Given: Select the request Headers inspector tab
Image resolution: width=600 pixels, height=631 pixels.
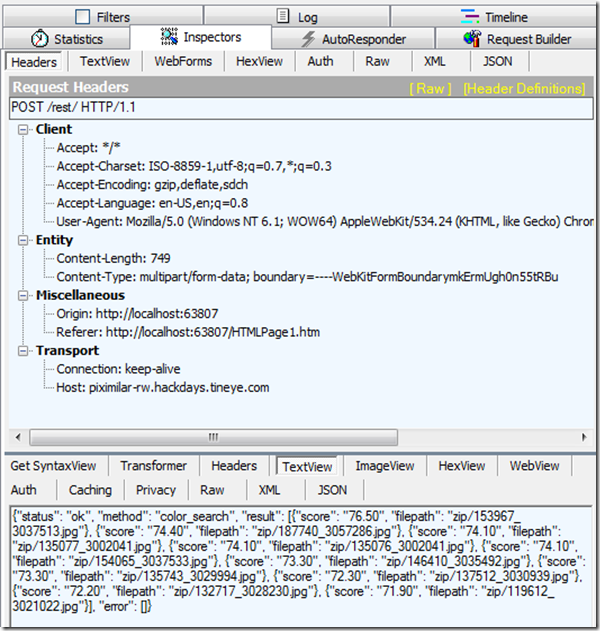Looking at the screenshot, I should [x=34, y=62].
